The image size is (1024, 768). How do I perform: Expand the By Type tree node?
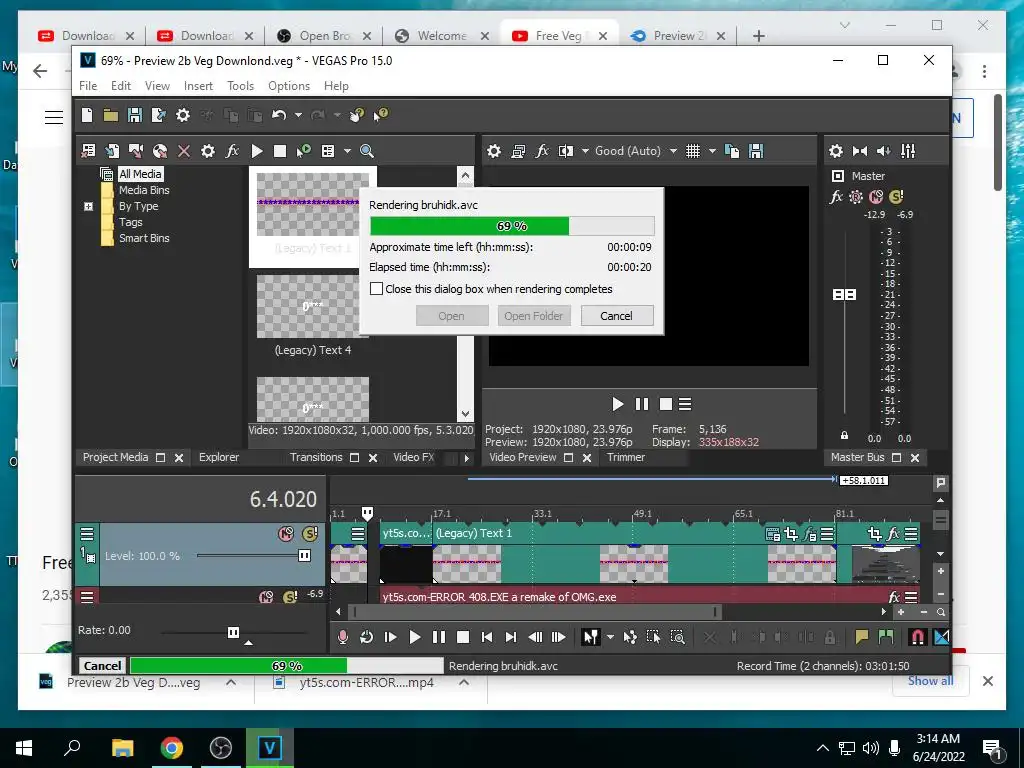pyautogui.click(x=89, y=206)
